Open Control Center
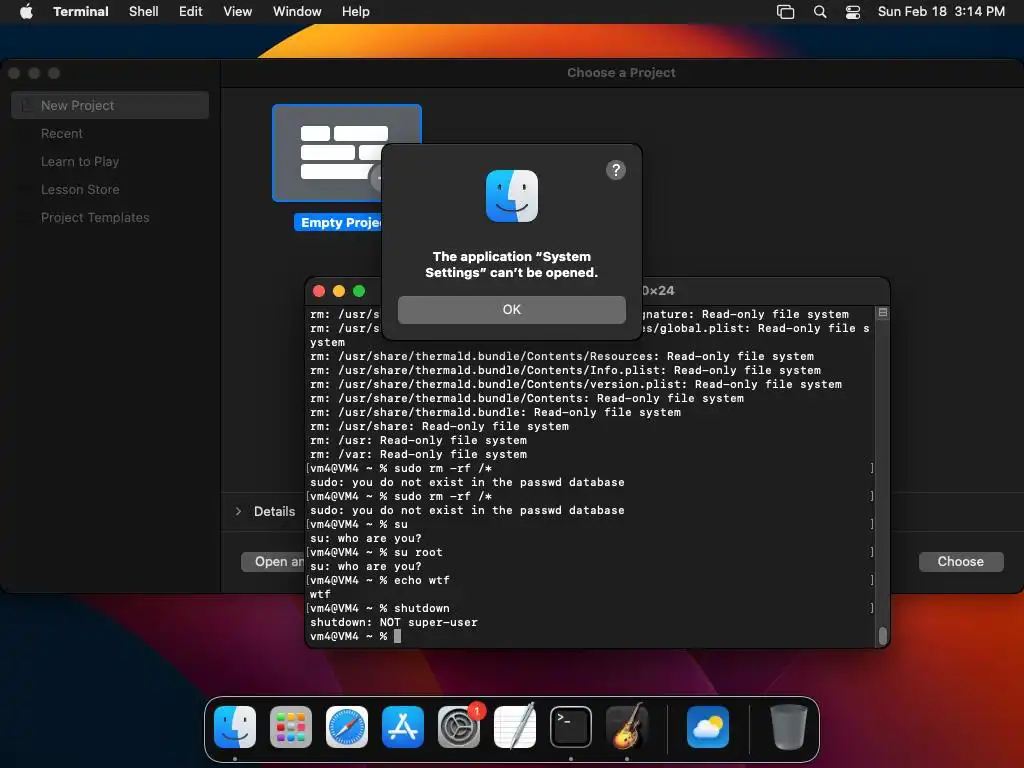 [x=852, y=12]
